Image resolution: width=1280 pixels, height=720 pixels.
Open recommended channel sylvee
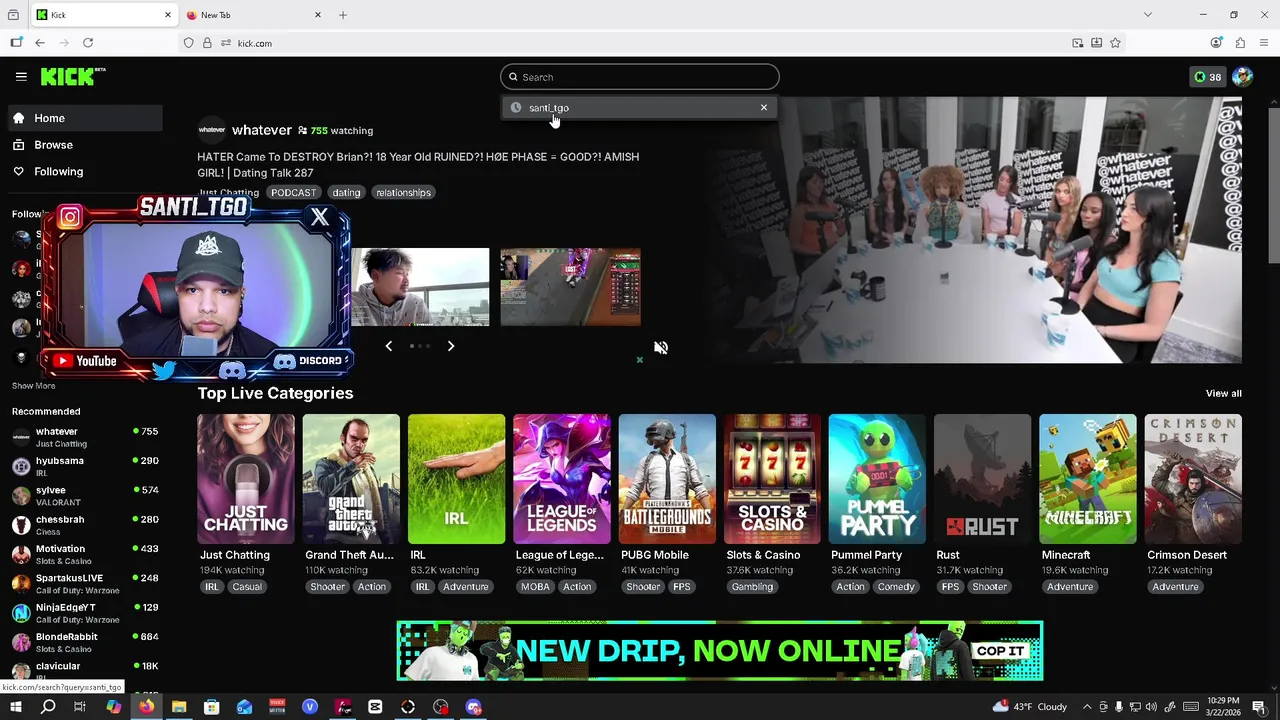85,495
